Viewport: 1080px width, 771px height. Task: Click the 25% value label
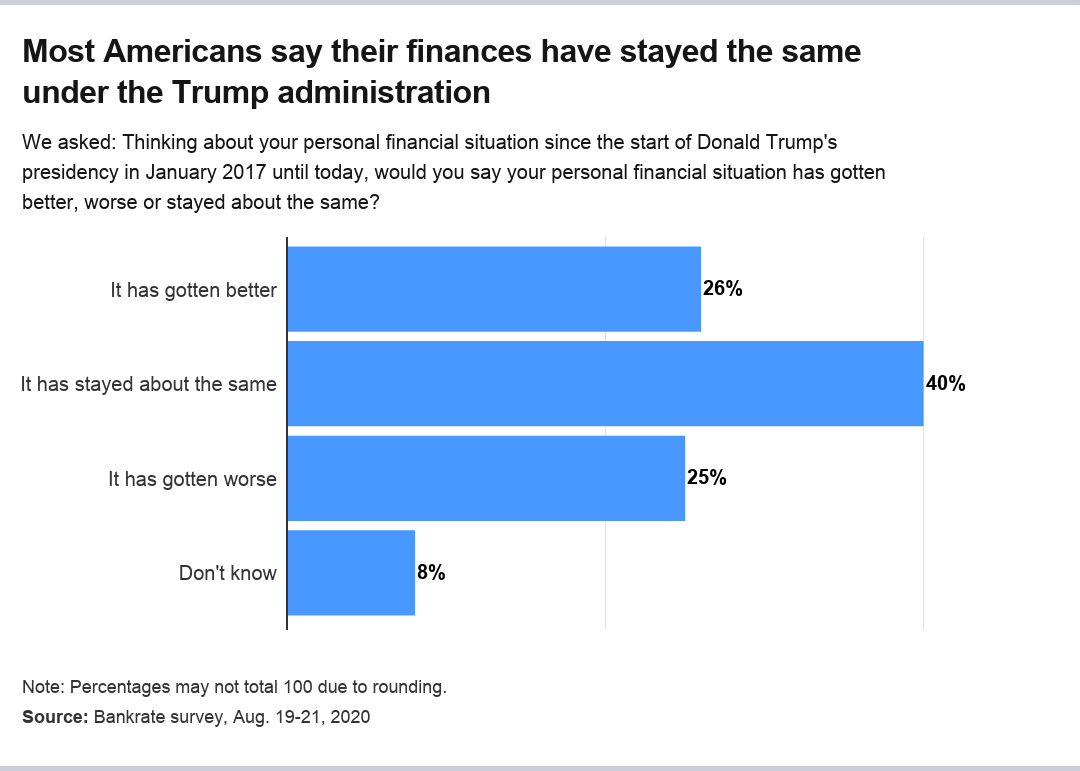706,478
